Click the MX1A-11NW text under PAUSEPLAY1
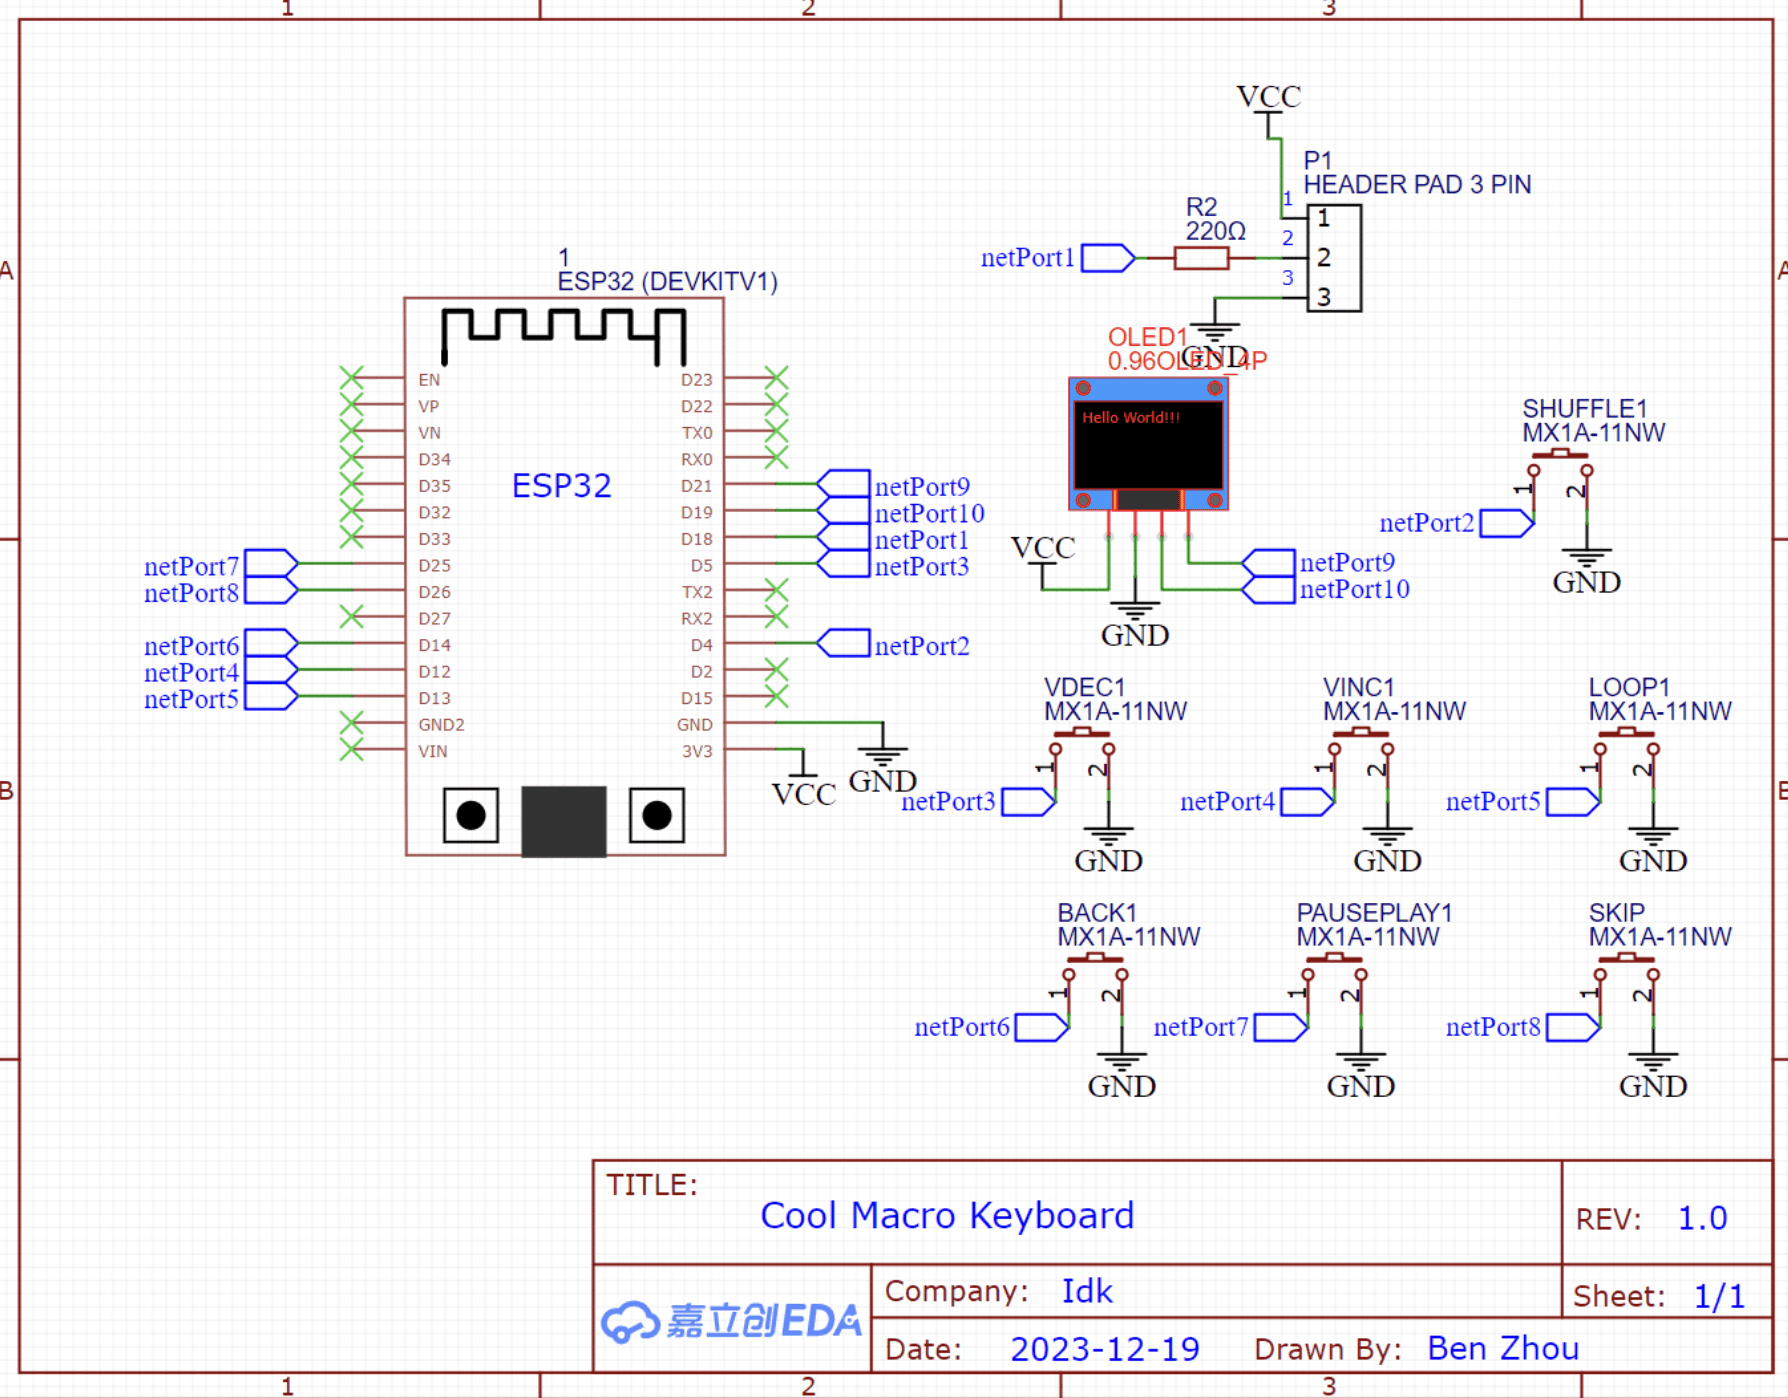The image size is (1788, 1398). point(1368,937)
